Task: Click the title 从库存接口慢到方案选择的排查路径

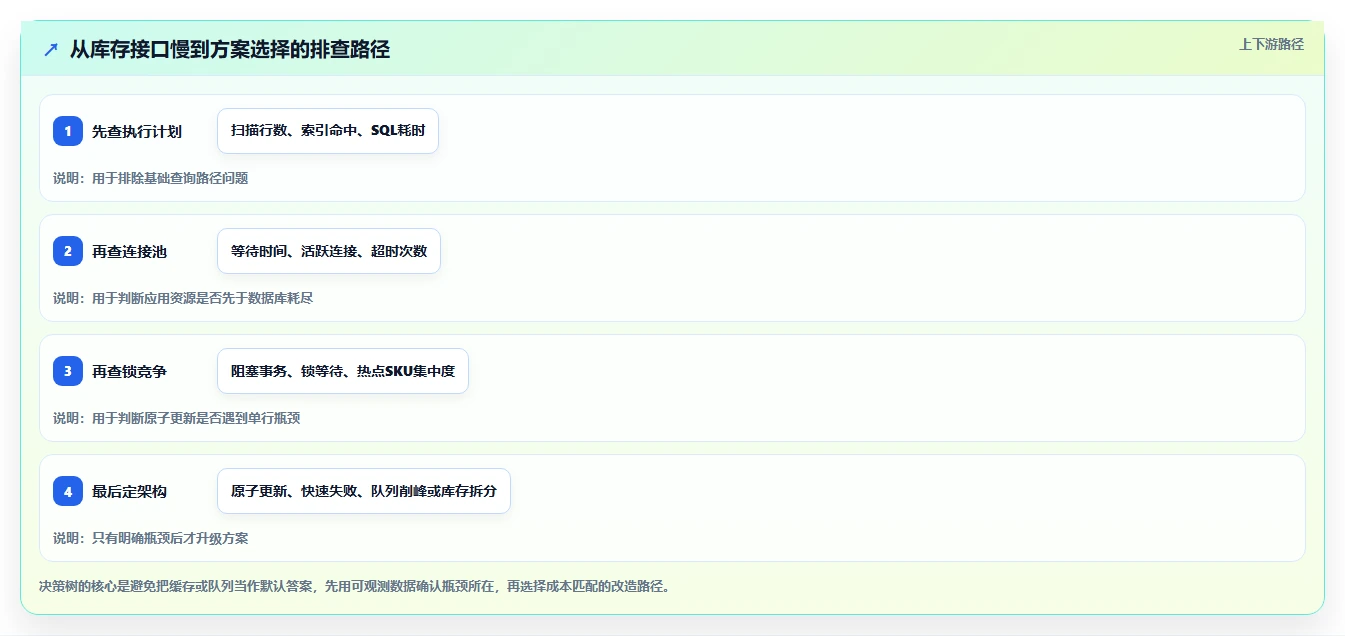Action: 229,49
